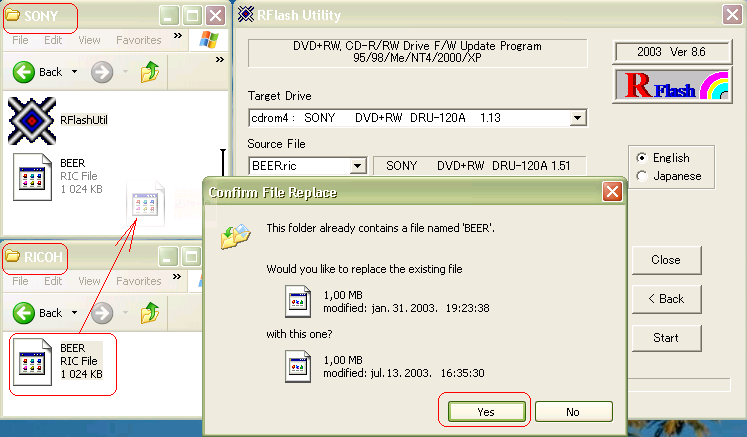The width and height of the screenshot is (747, 437).
Task: Open Edit menu in SONY window
Action: click(53, 40)
